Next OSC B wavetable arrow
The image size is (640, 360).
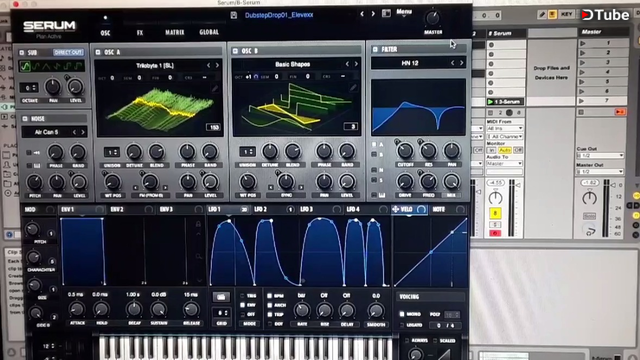356,64
